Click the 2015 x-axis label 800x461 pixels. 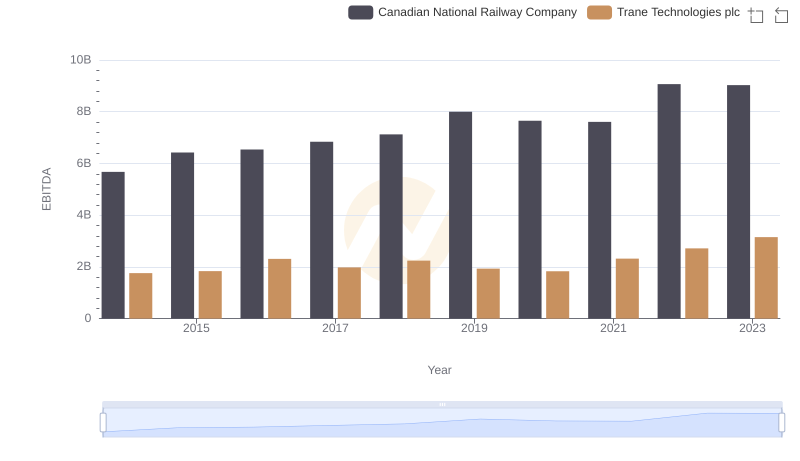[196, 328]
